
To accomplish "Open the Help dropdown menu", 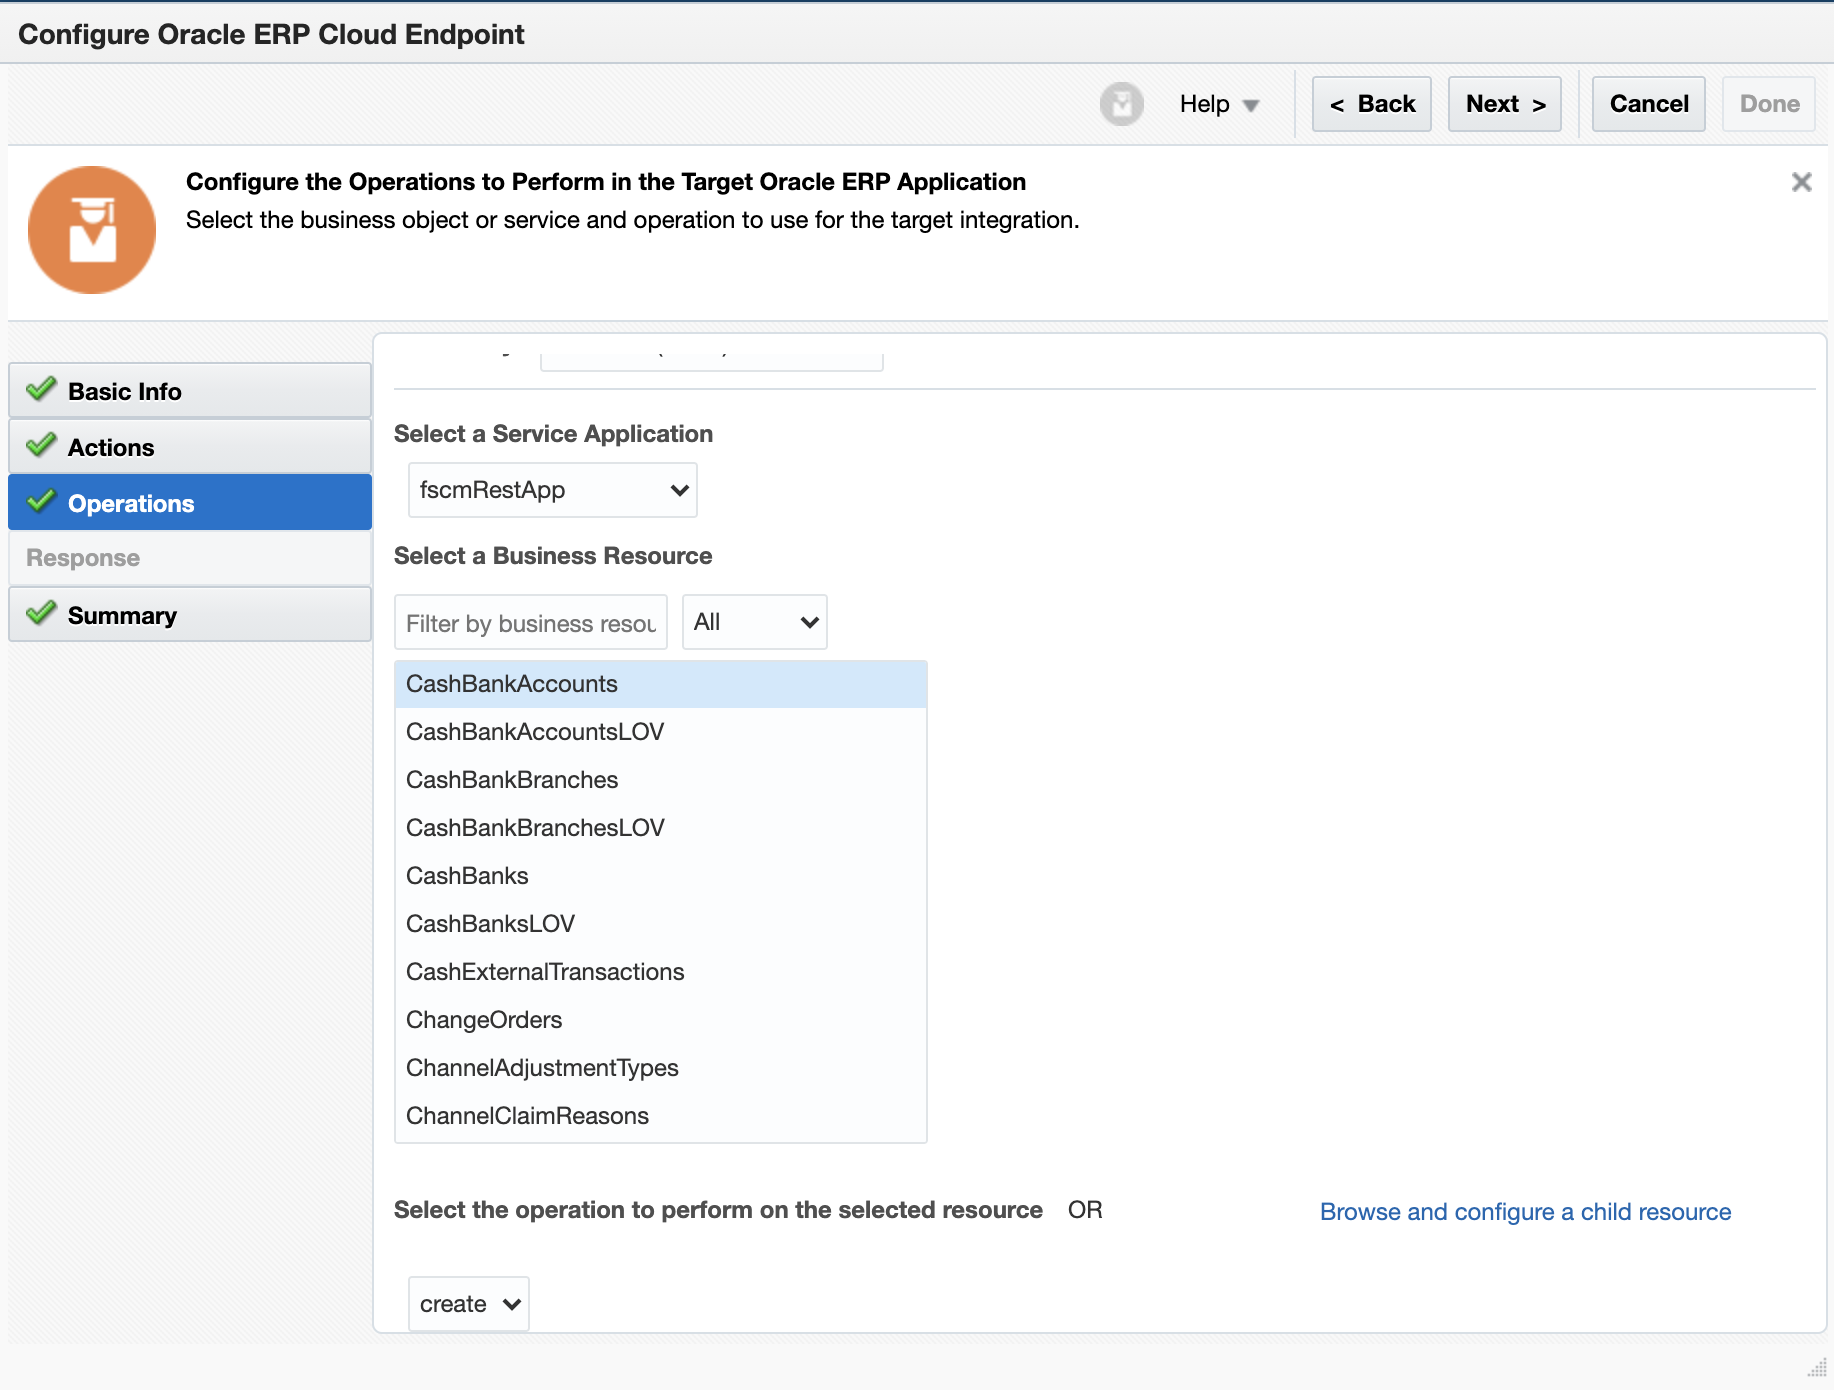I will pos(1218,104).
